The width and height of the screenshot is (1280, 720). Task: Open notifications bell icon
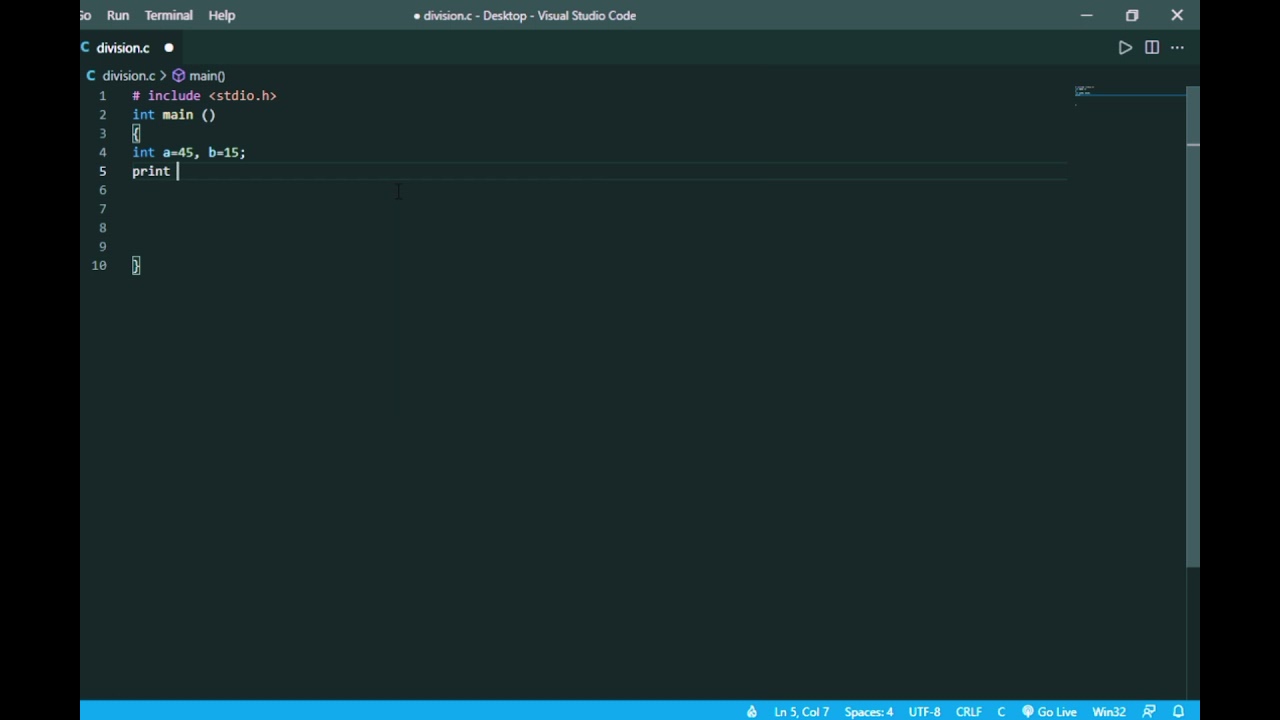click(1178, 712)
